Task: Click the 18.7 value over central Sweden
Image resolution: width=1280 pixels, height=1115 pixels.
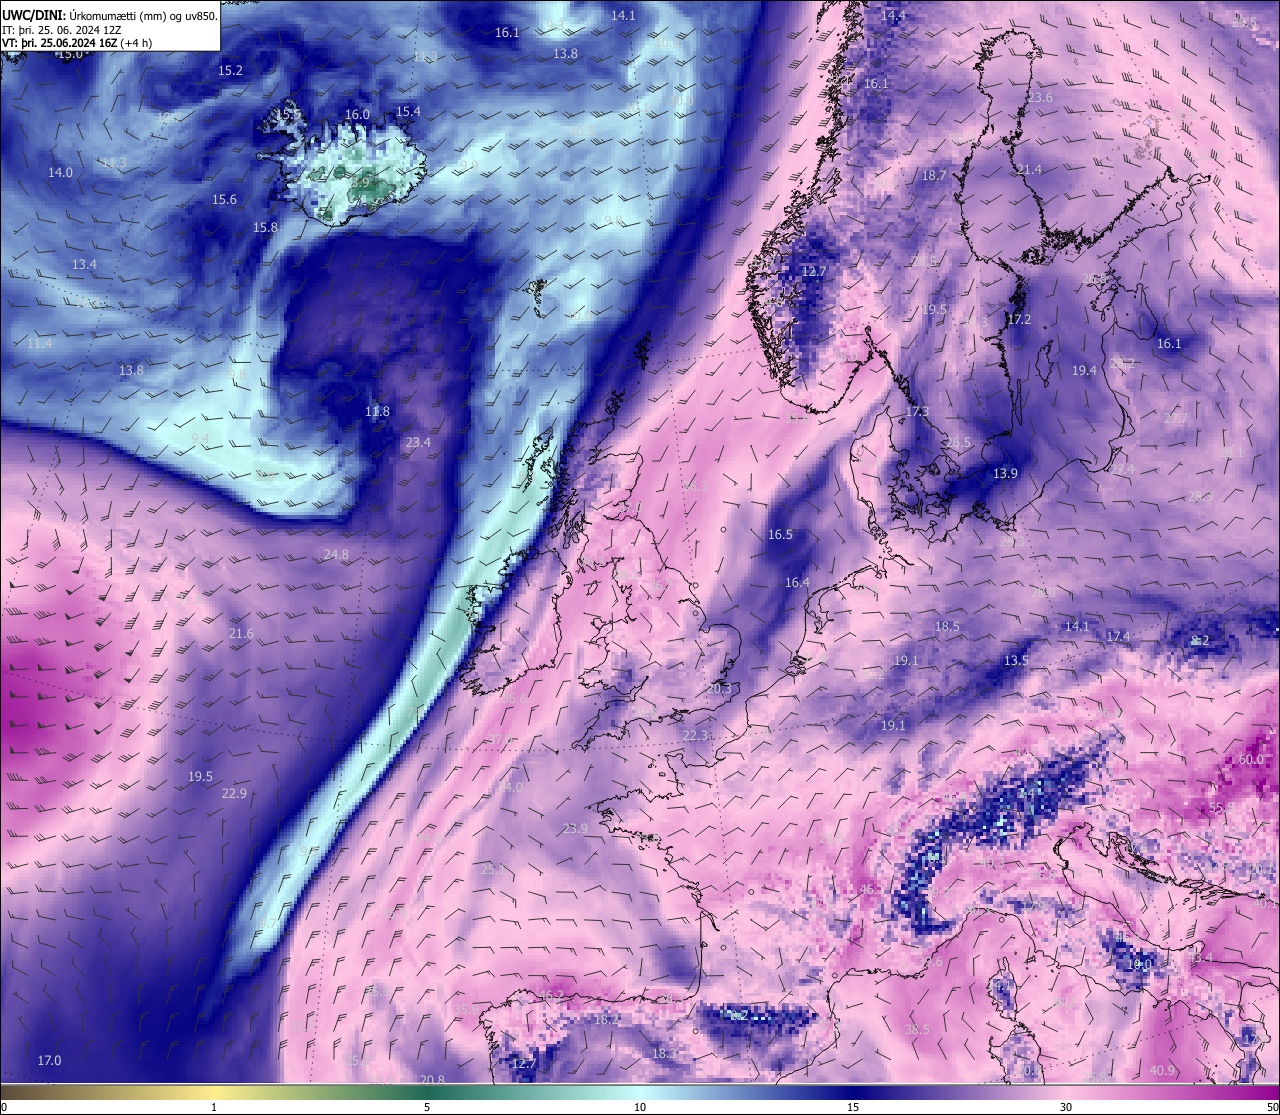Action: pyautogui.click(x=934, y=176)
